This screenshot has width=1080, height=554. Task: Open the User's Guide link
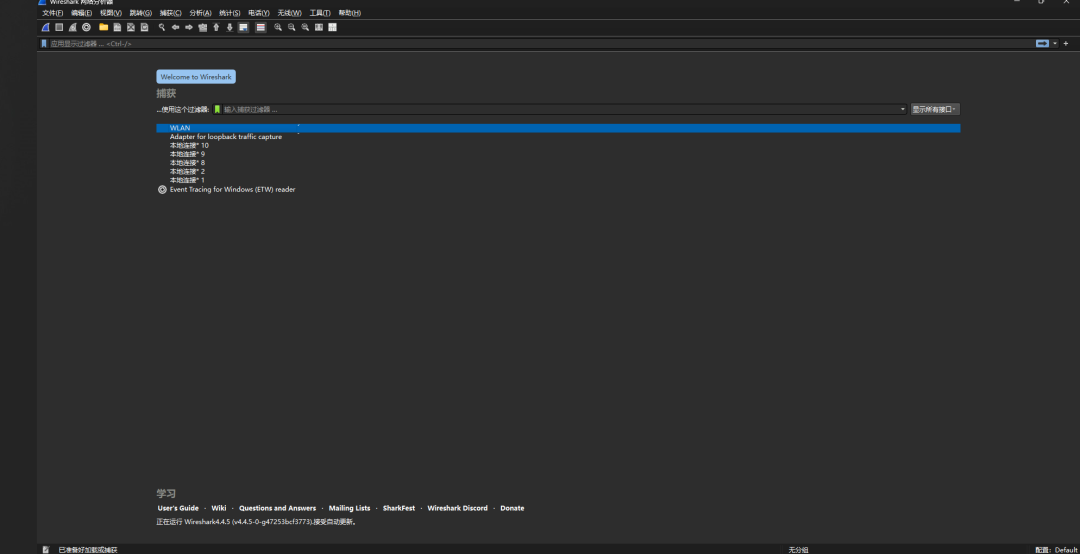178,508
